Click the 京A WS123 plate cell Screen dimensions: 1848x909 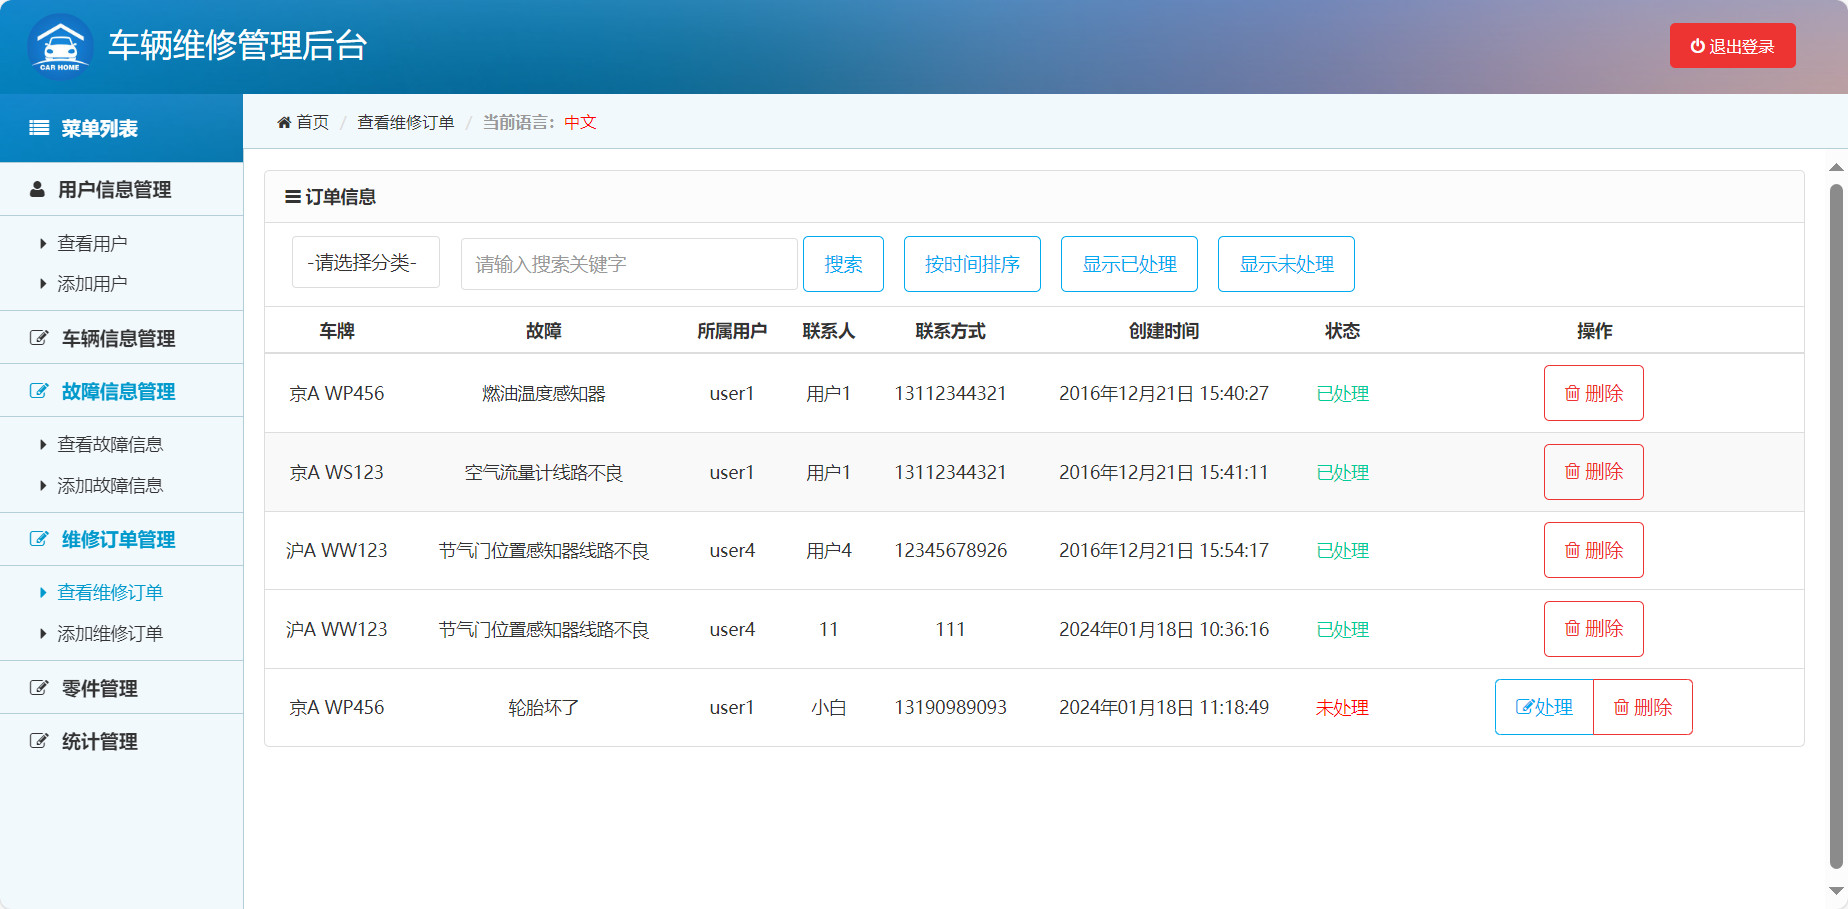pyautogui.click(x=337, y=472)
